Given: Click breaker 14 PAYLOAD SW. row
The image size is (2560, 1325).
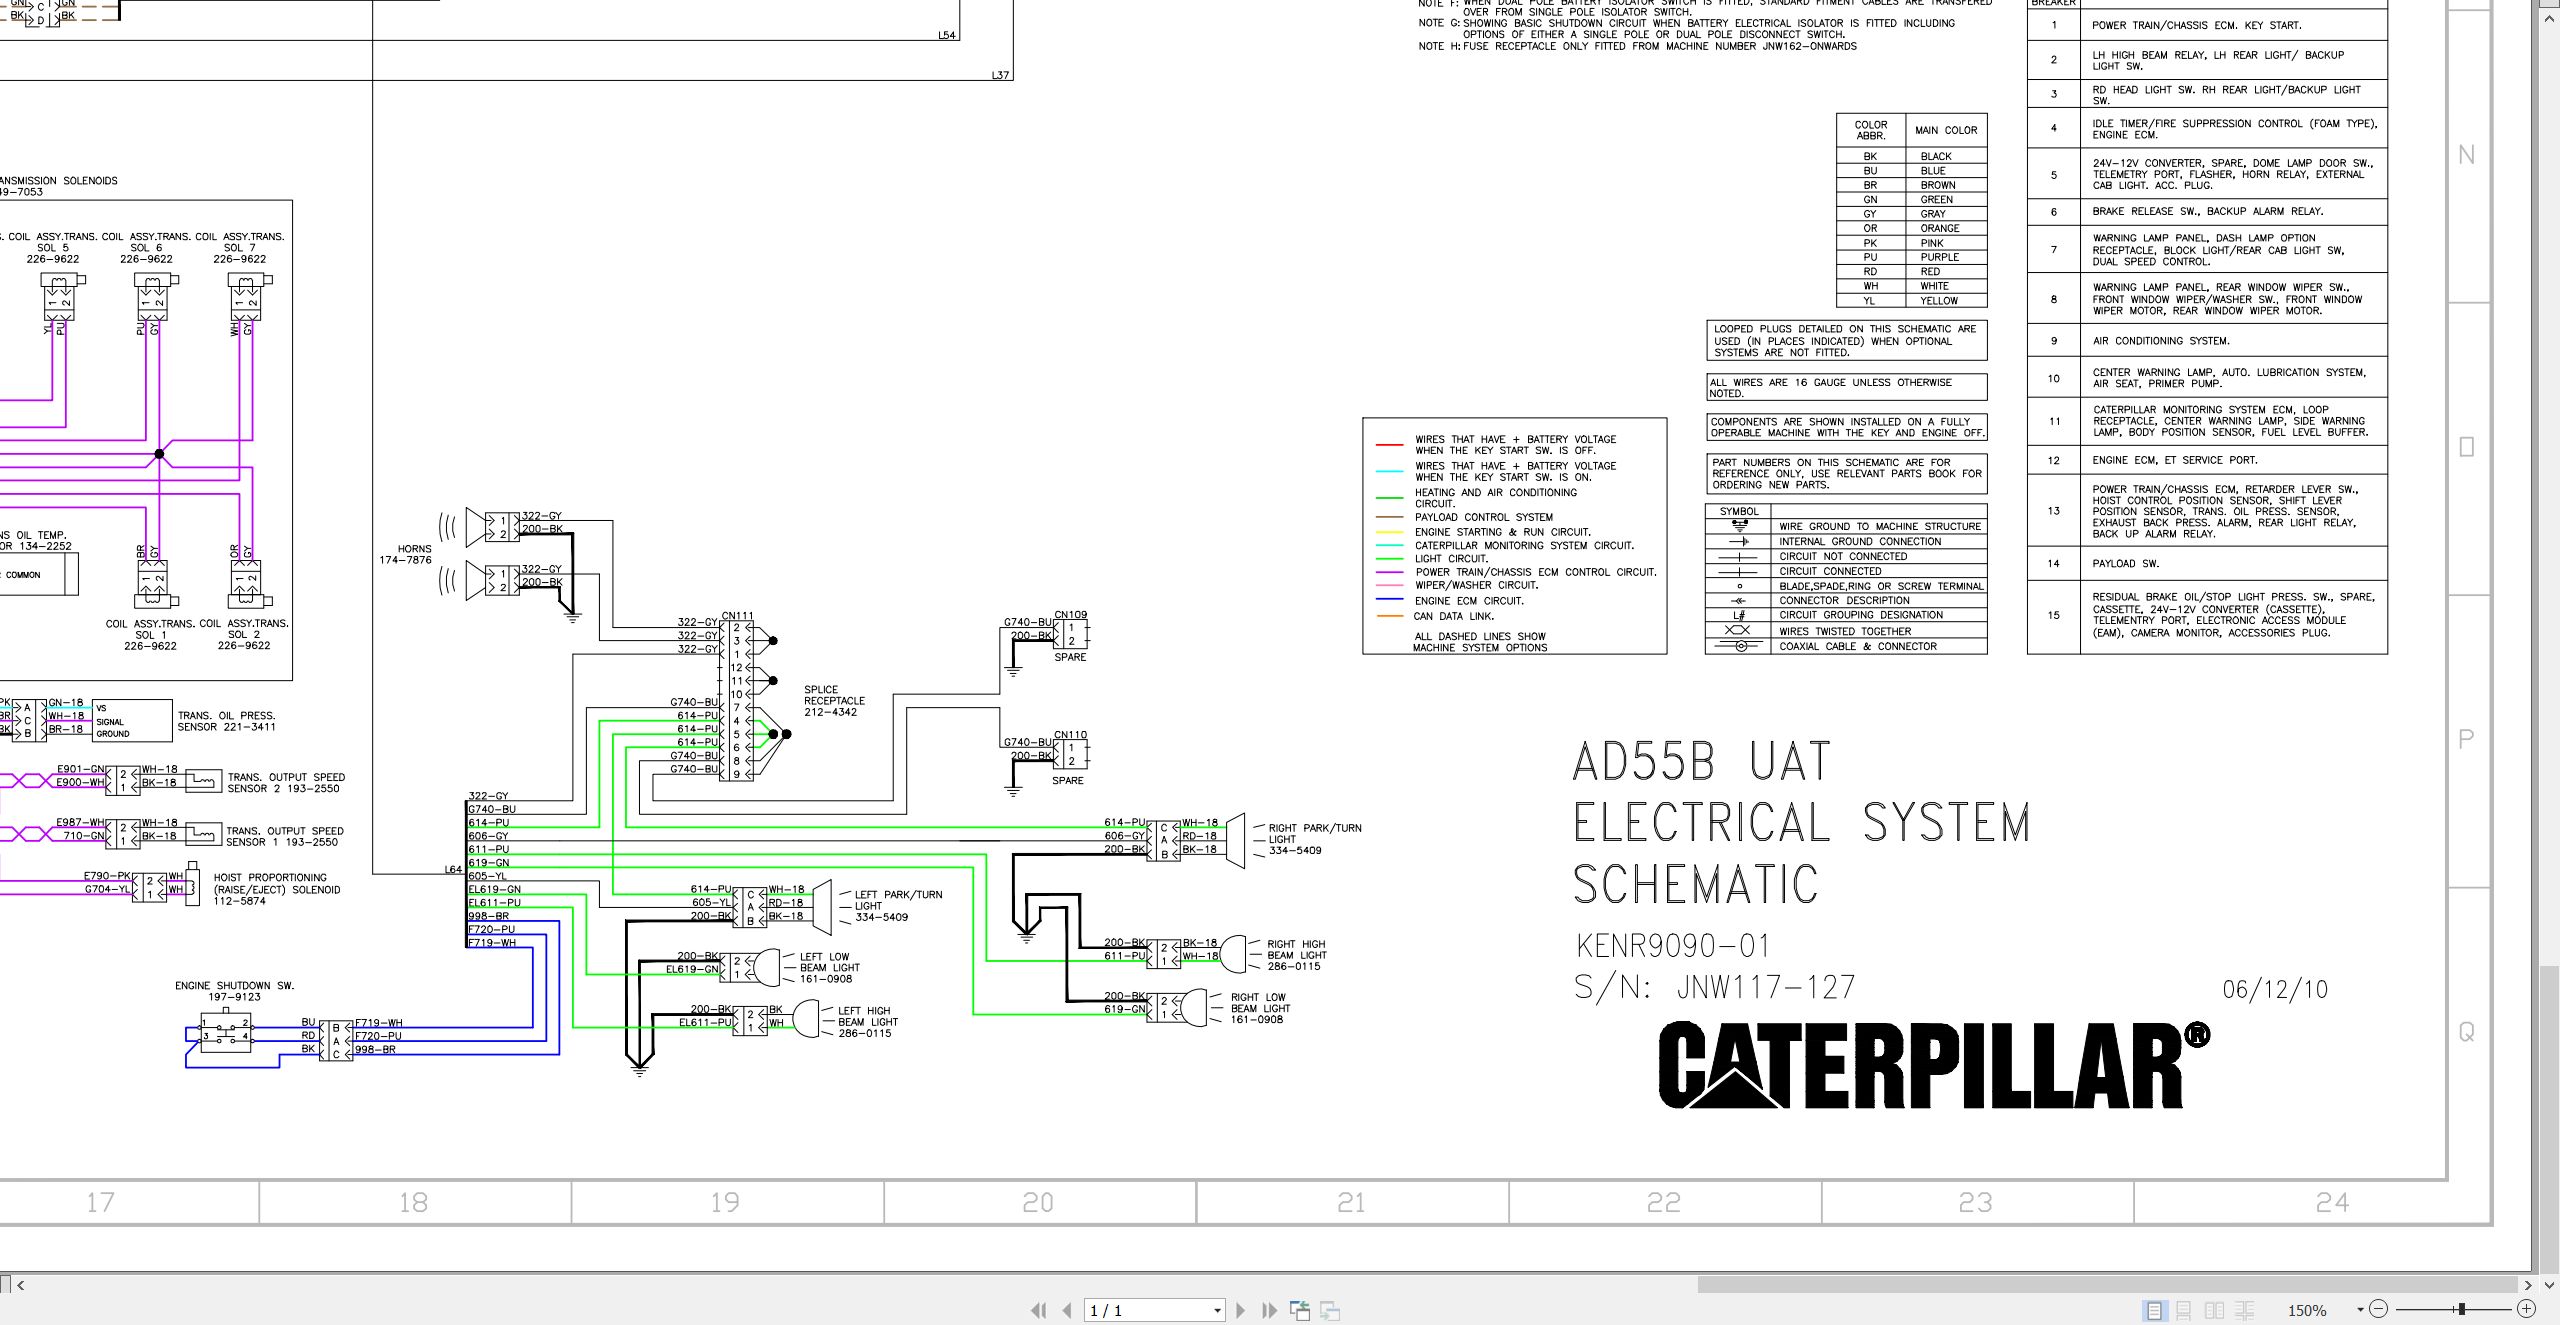Looking at the screenshot, I should click(x=2207, y=563).
